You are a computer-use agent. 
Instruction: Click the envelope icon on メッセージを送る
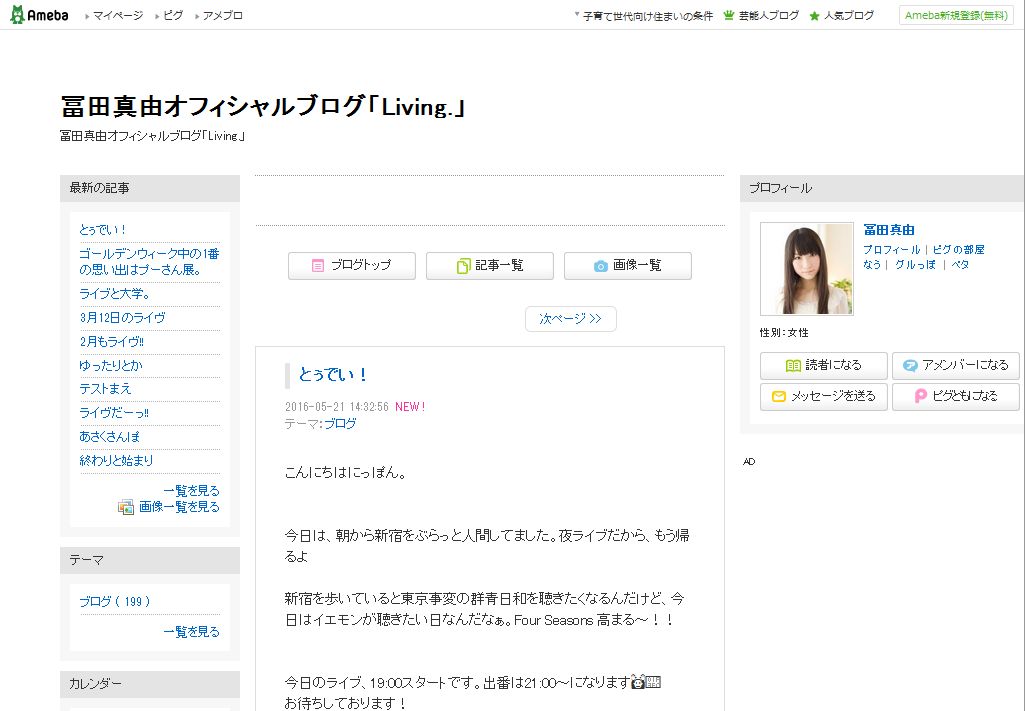779,396
